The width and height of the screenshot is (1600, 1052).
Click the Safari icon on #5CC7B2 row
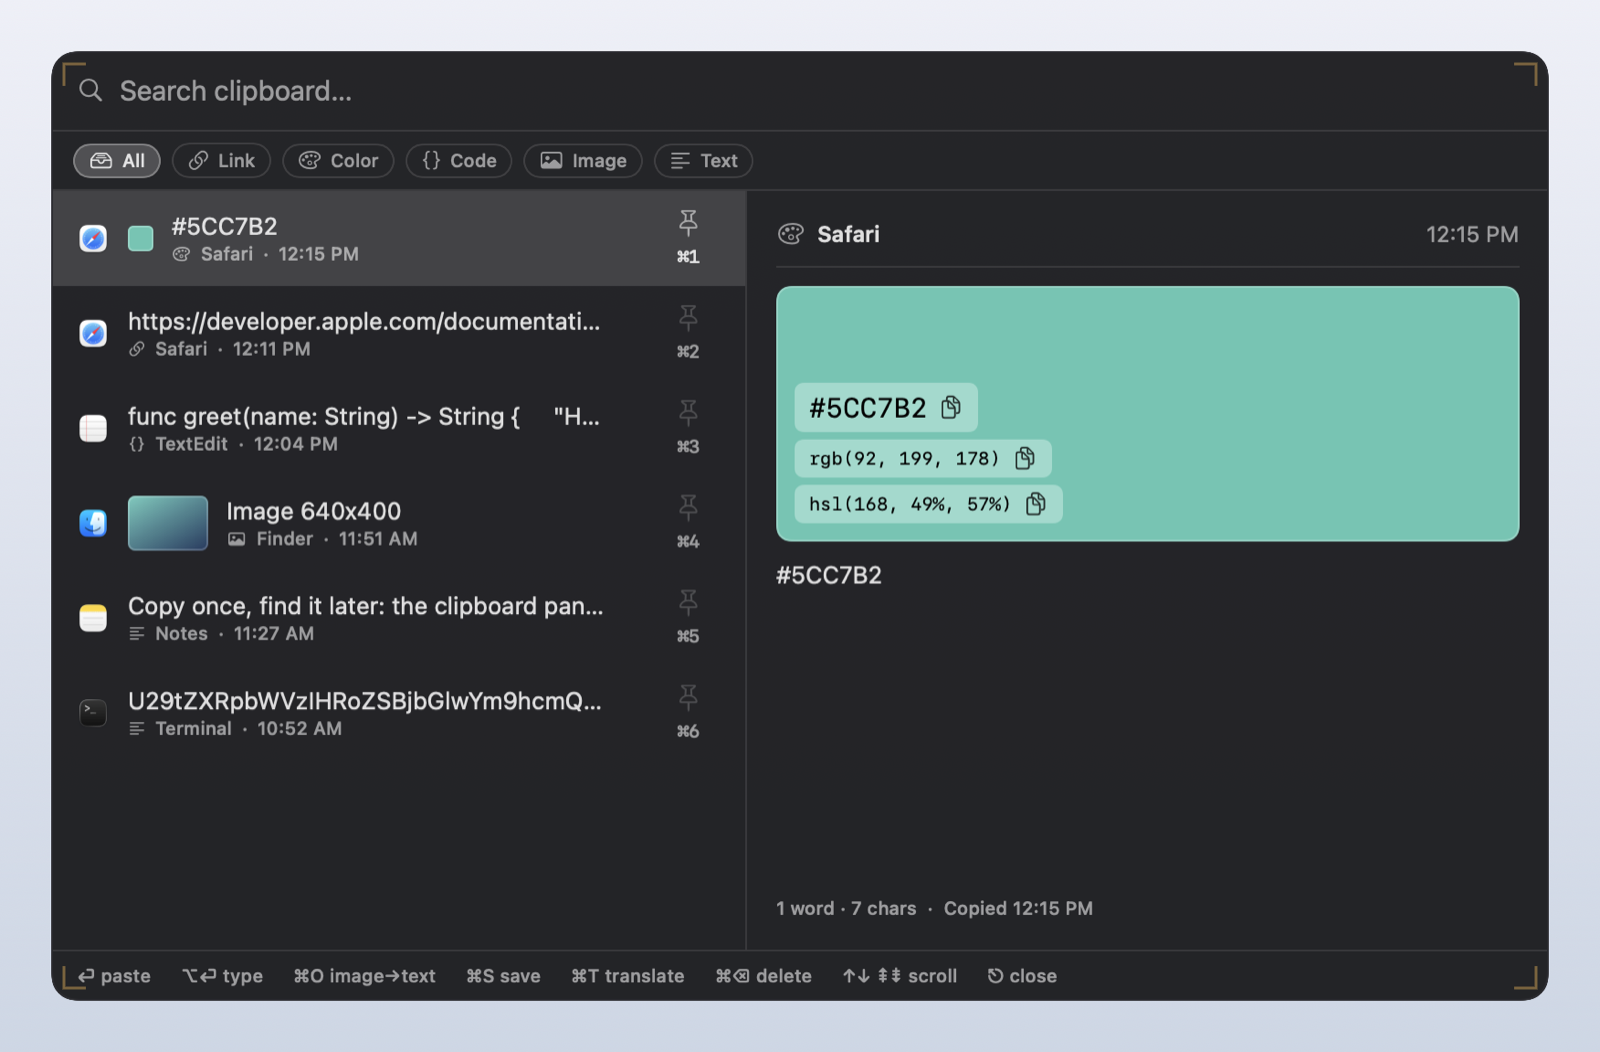click(x=93, y=239)
